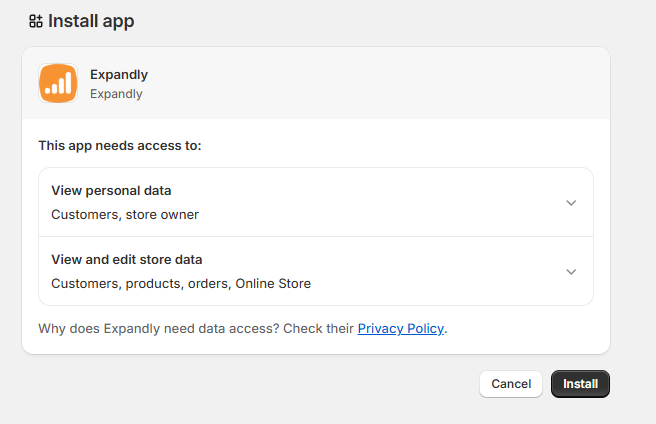Click the View and edit store data heading
The width and height of the screenshot is (656, 424).
(126, 259)
